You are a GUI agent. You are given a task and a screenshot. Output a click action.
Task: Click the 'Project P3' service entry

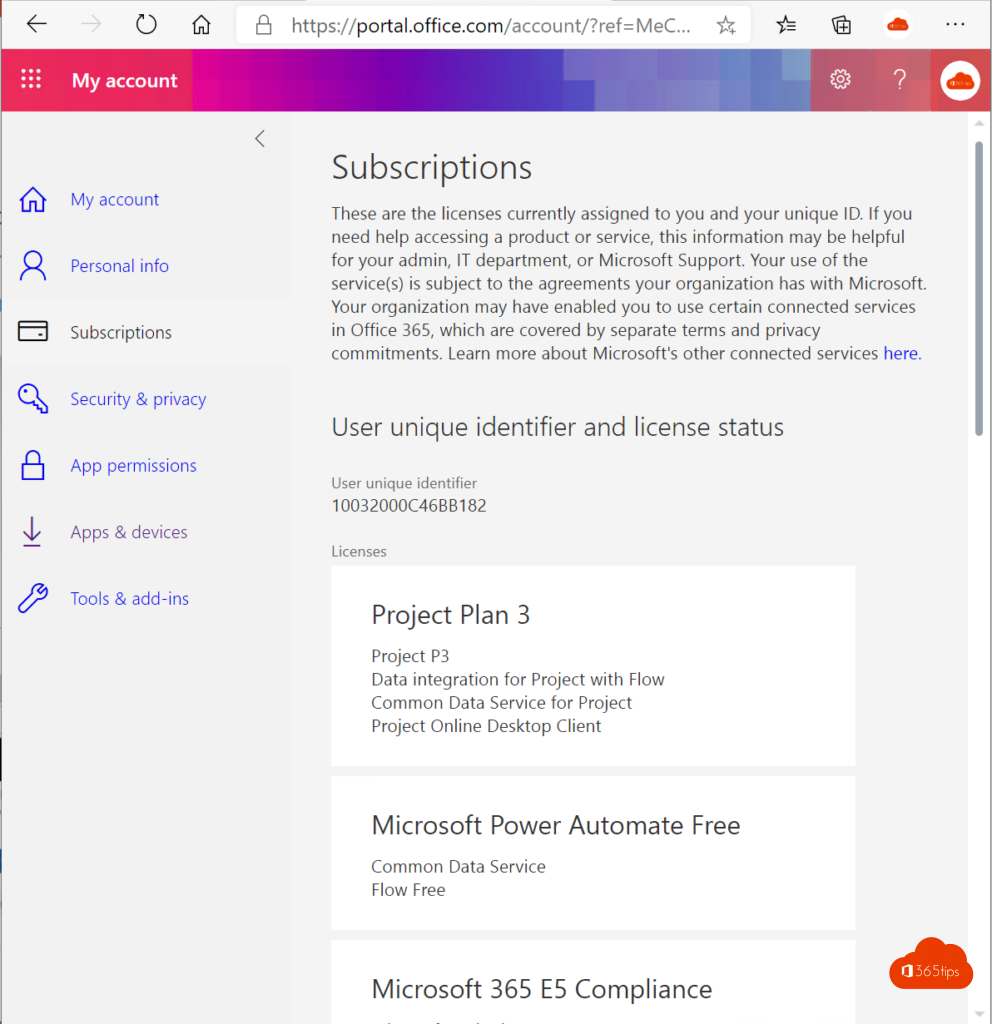click(x=410, y=656)
